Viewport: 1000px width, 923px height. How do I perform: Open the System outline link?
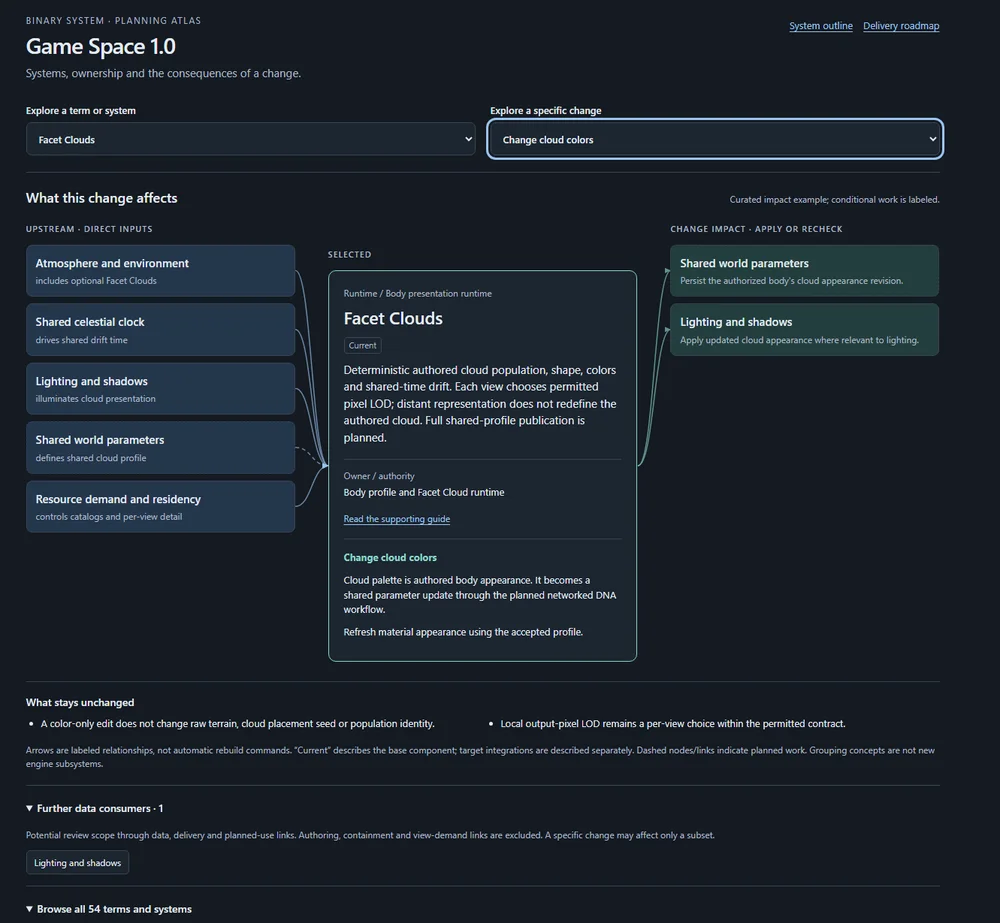click(x=820, y=26)
